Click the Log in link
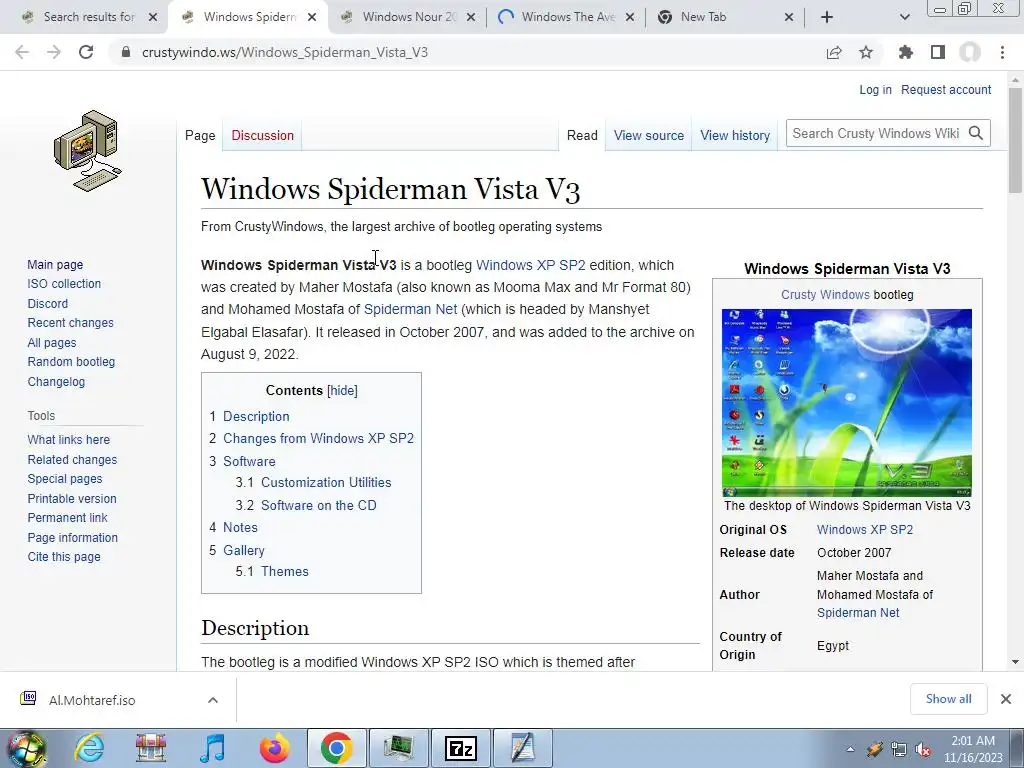 coord(875,89)
